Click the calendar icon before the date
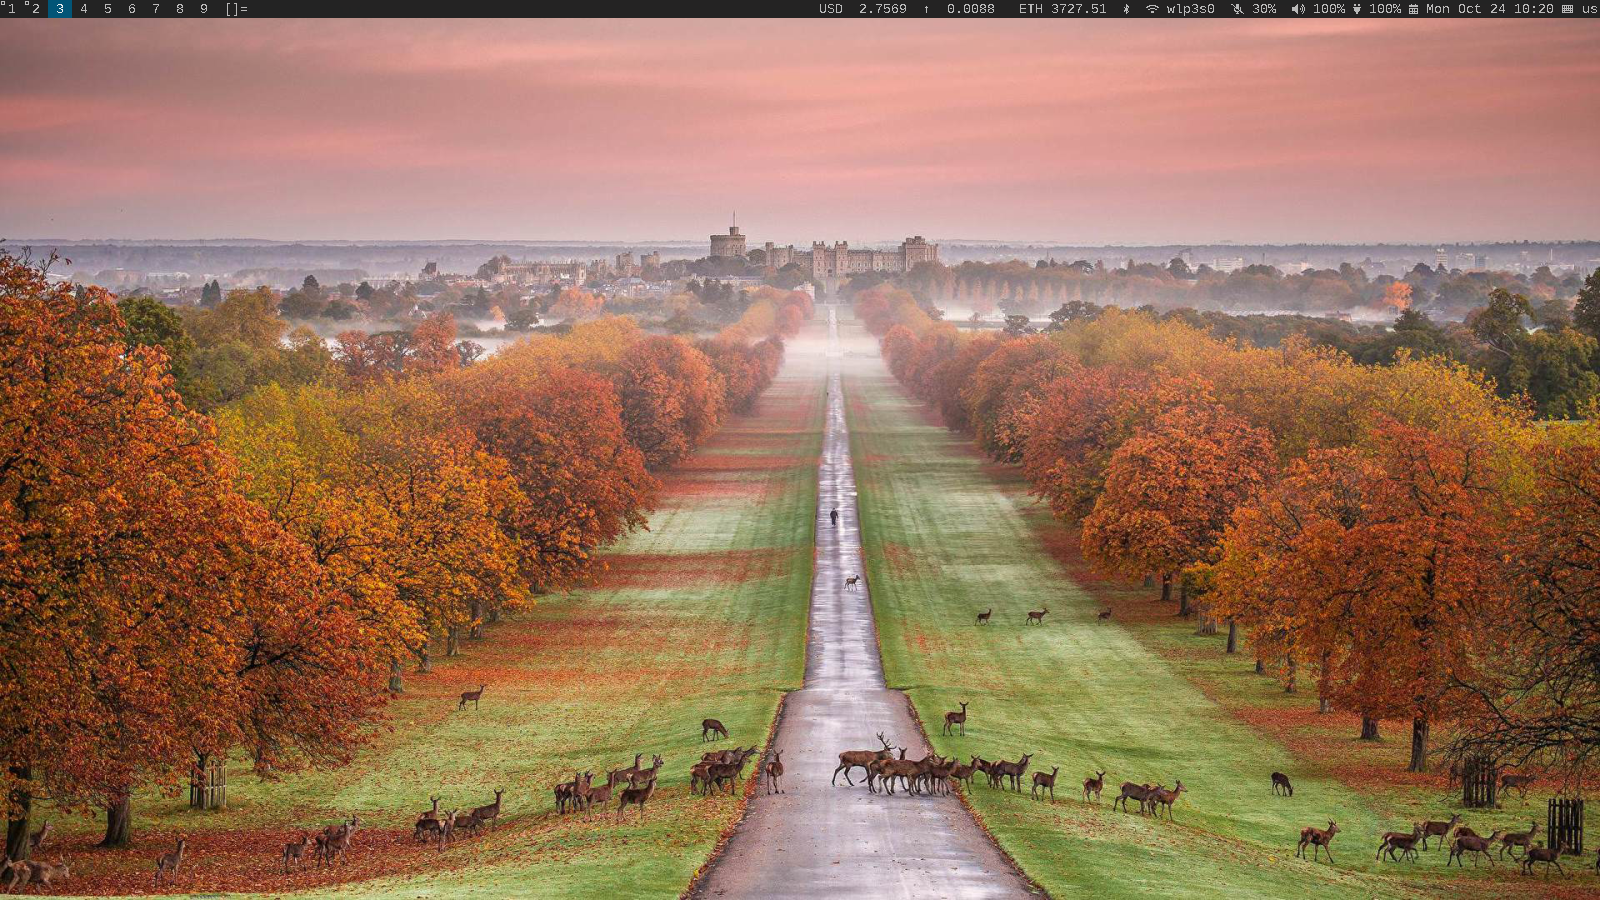 coord(1413,9)
